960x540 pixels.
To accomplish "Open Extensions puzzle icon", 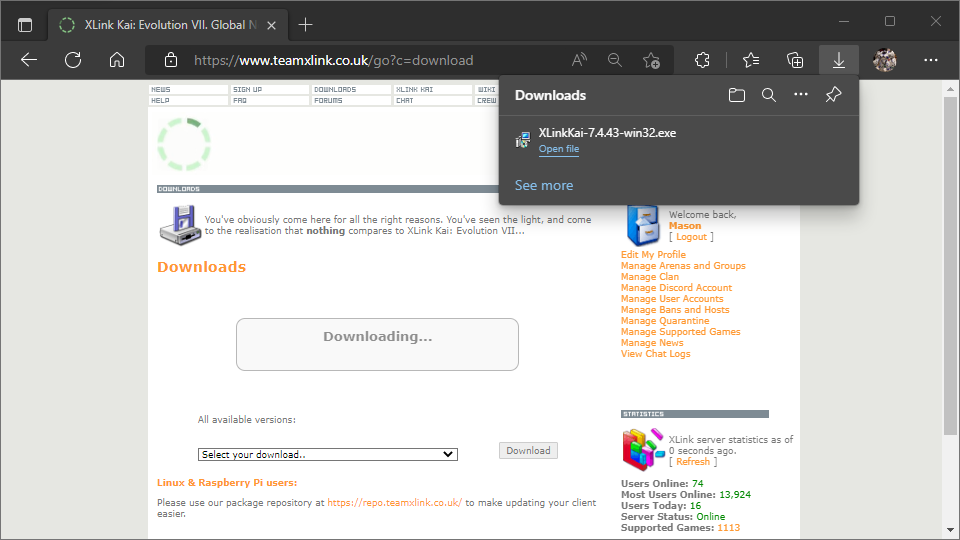I will (702, 60).
